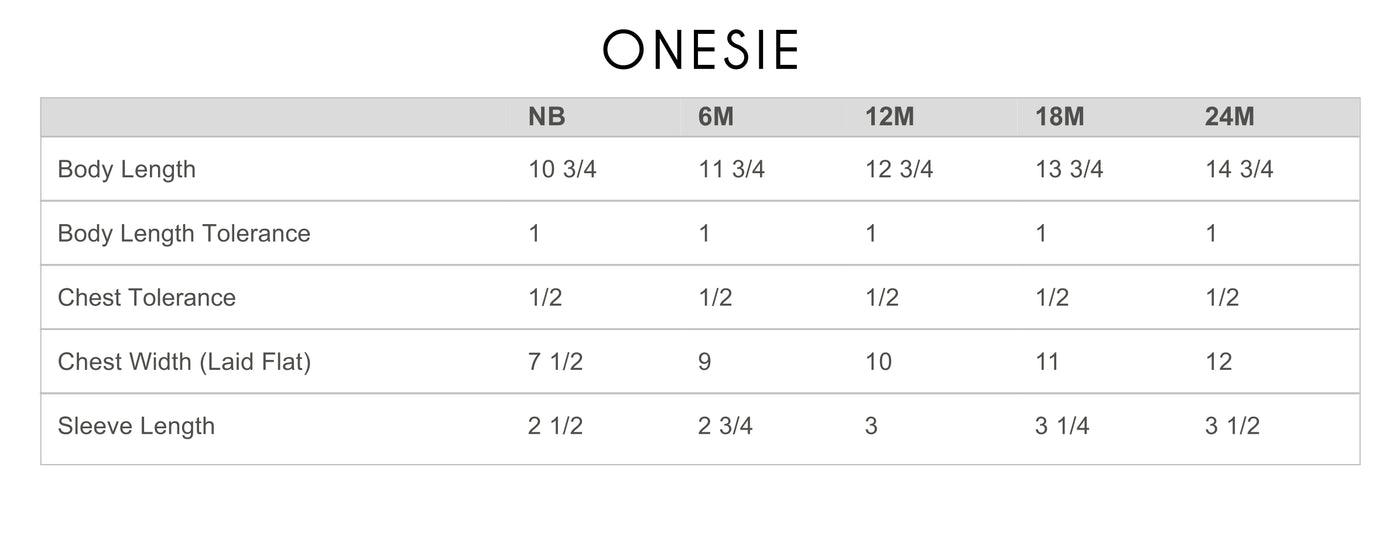Choose the 18M column header
This screenshot has width=1400, height=543.
[x=1060, y=117]
